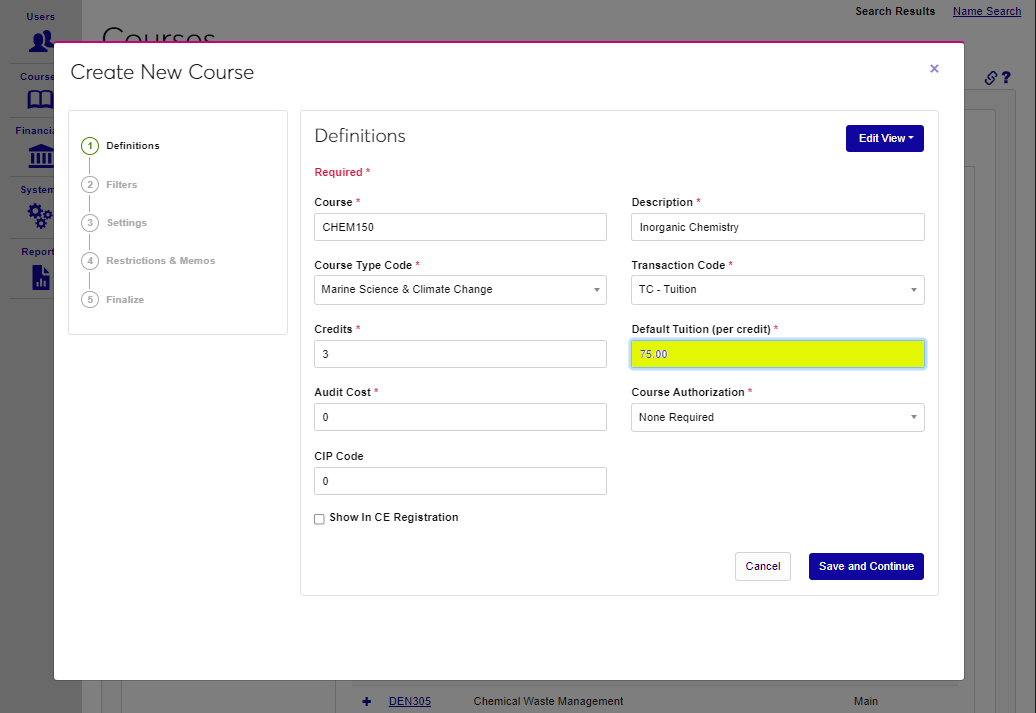Click the Save and Continue button
Viewport: 1036px width, 713px height.
pyautogui.click(x=865, y=567)
